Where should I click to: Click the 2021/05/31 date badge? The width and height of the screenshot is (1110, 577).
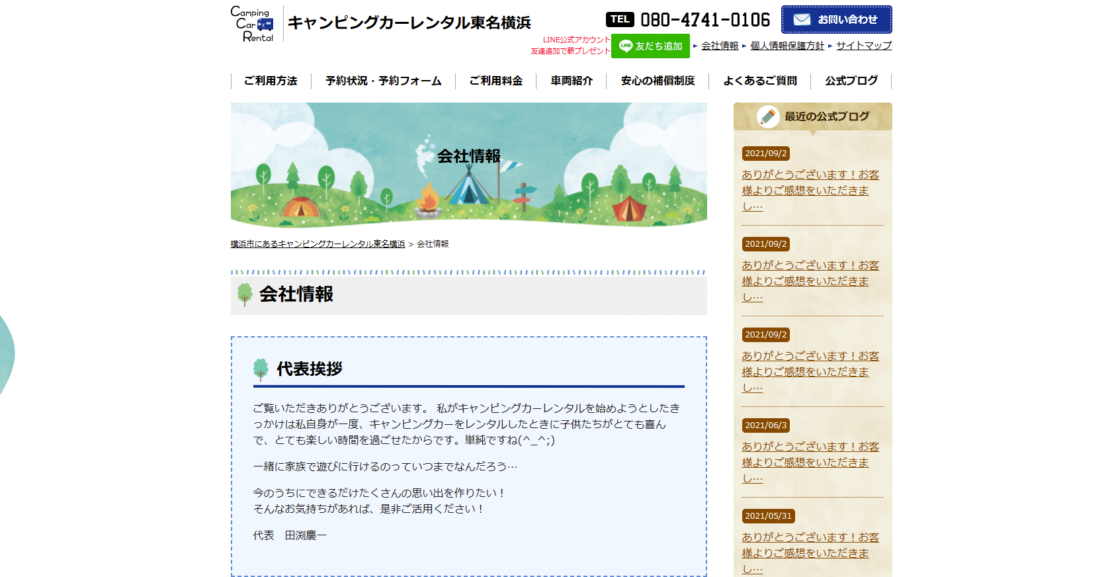point(768,516)
